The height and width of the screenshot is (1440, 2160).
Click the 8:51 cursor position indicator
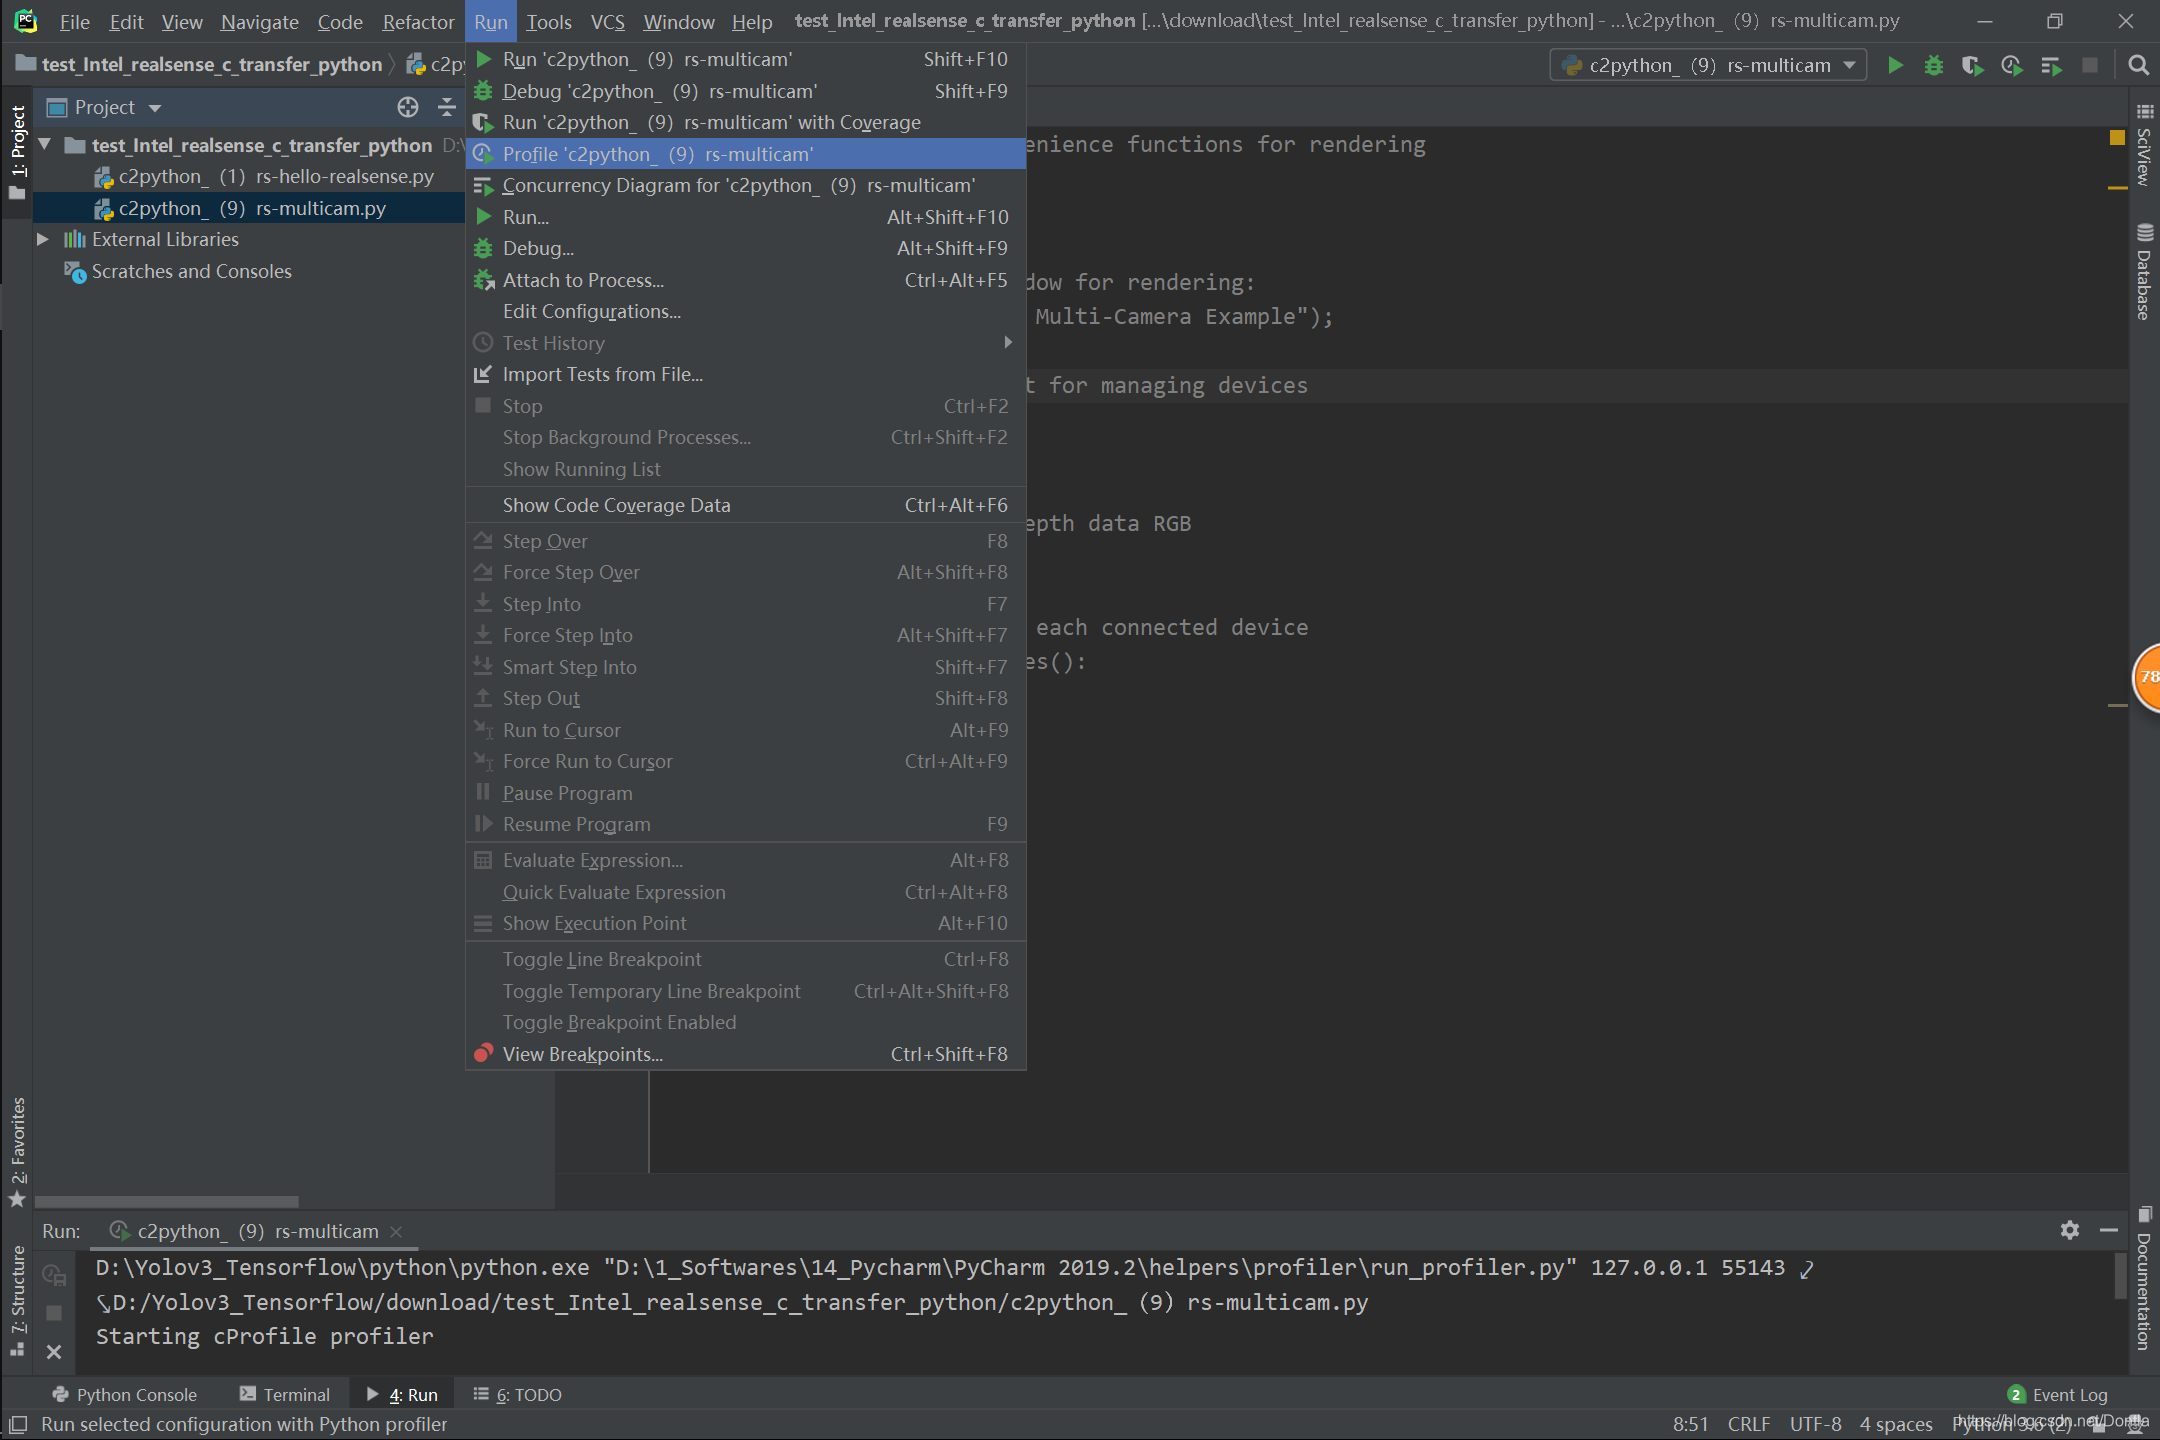pyautogui.click(x=1691, y=1424)
